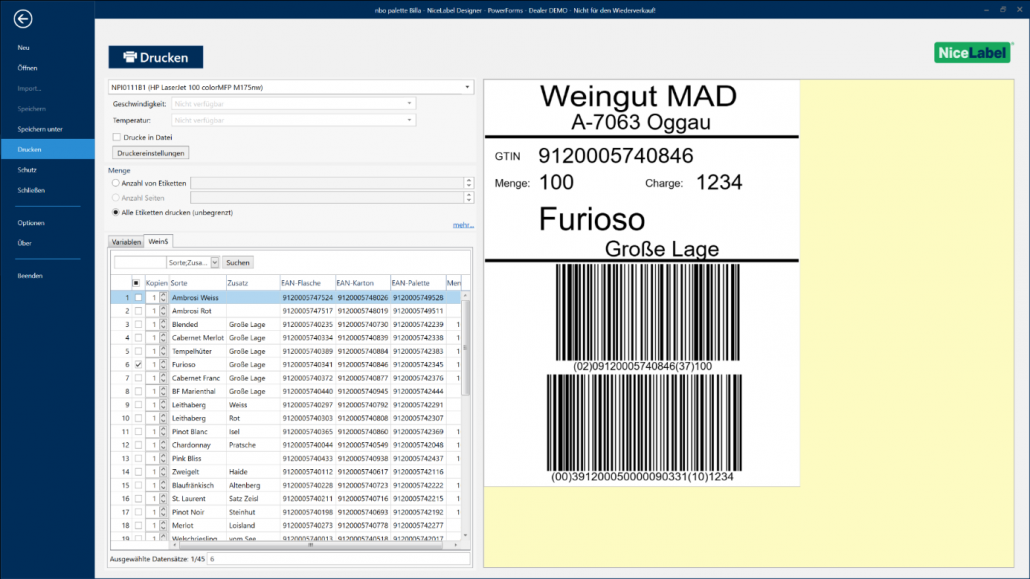Select Alle Etiketten drucken radio button
This screenshot has height=579, width=1030.
click(x=116, y=212)
